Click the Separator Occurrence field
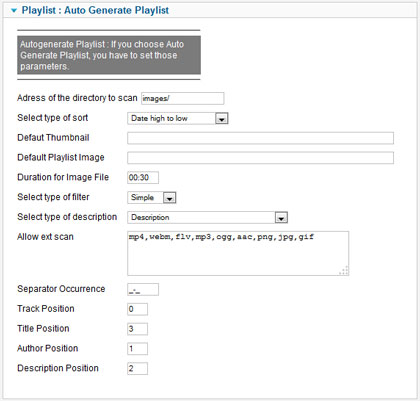 coord(143,289)
